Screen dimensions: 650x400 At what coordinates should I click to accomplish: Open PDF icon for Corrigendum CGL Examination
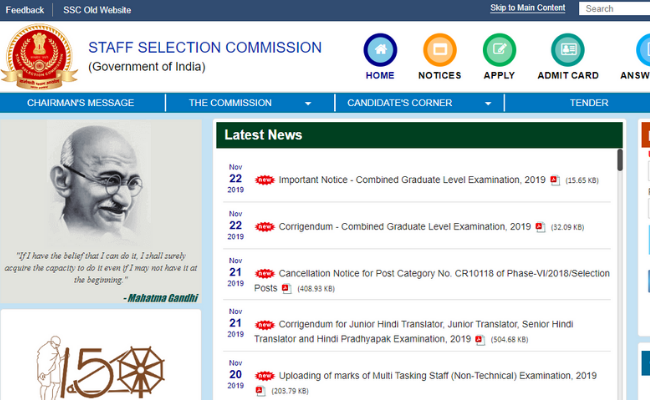540,227
